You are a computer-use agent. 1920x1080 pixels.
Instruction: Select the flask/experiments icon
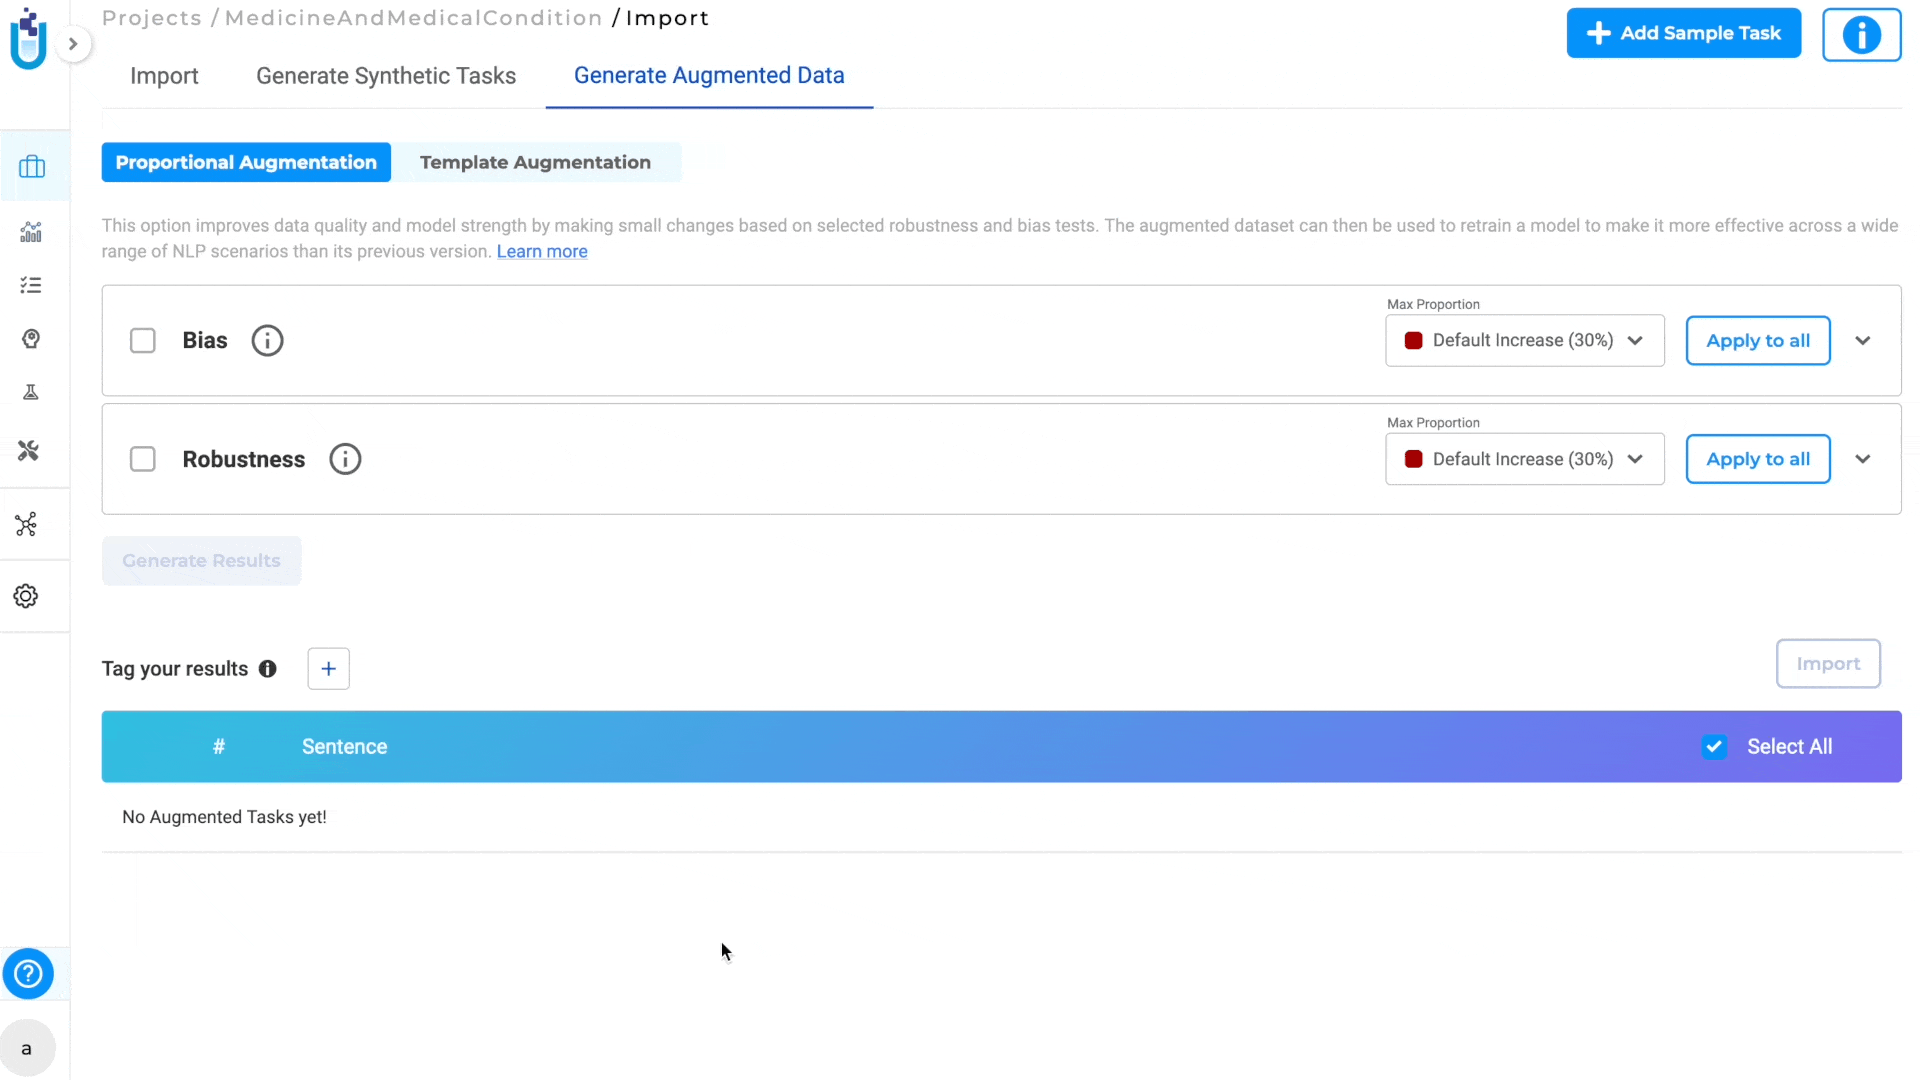click(30, 392)
